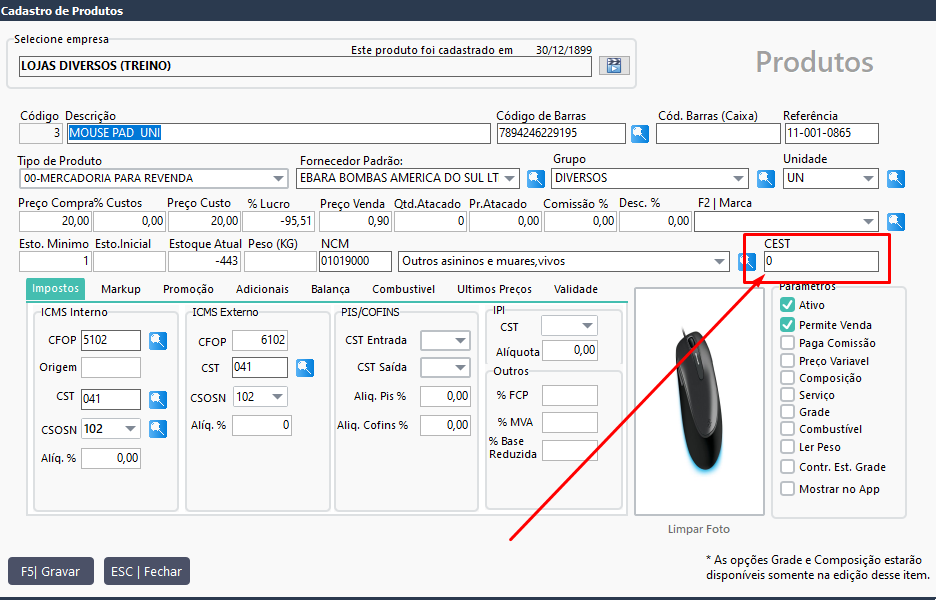
Task: Click the Referência input field
Action: coord(831,133)
